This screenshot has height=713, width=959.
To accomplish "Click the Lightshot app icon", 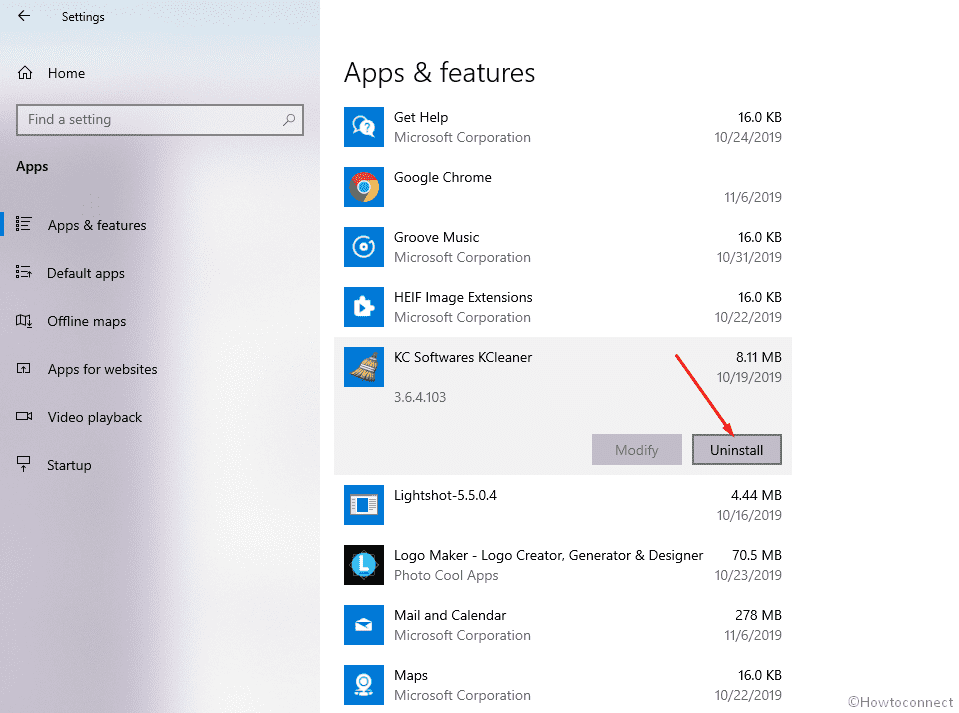I will [364, 504].
